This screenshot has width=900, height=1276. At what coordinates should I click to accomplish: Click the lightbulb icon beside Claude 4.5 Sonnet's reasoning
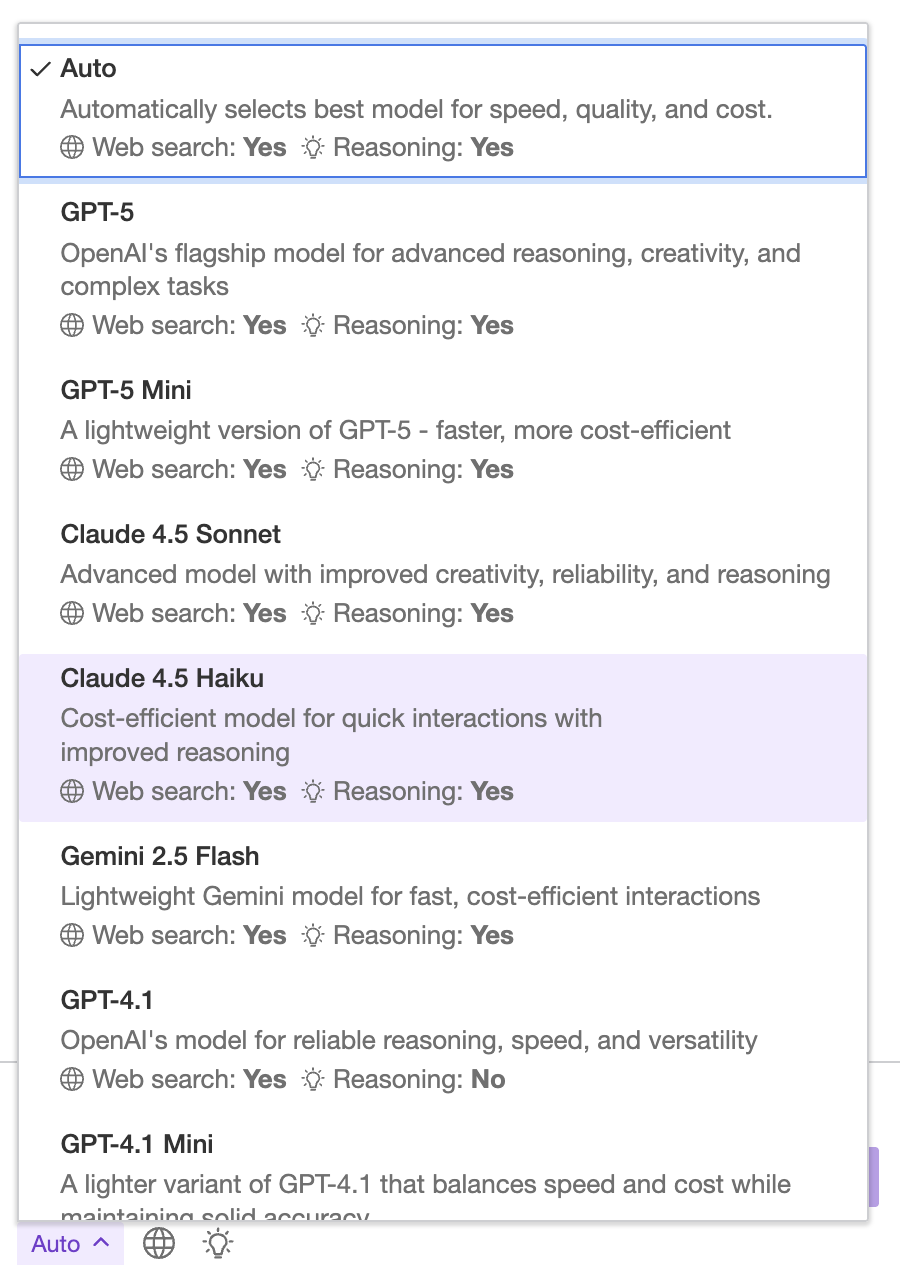point(312,613)
